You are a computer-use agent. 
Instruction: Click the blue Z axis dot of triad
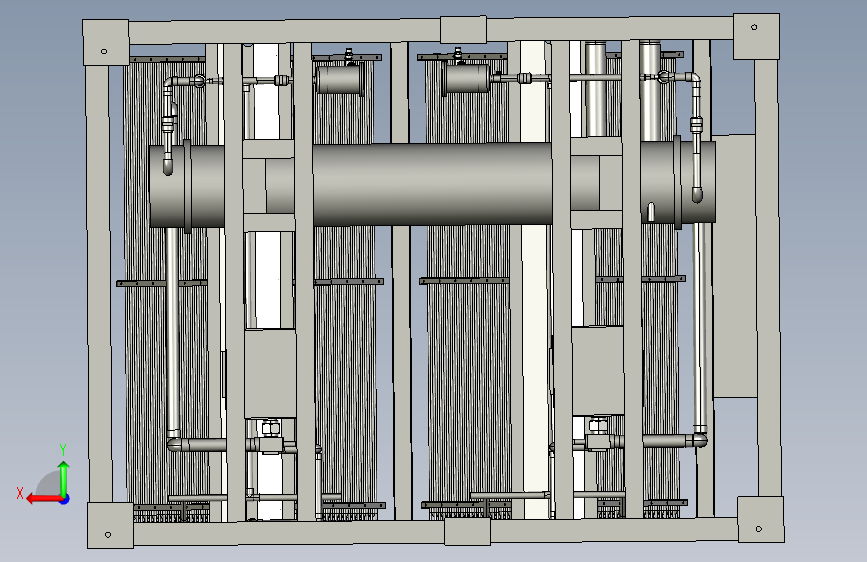pos(65,499)
